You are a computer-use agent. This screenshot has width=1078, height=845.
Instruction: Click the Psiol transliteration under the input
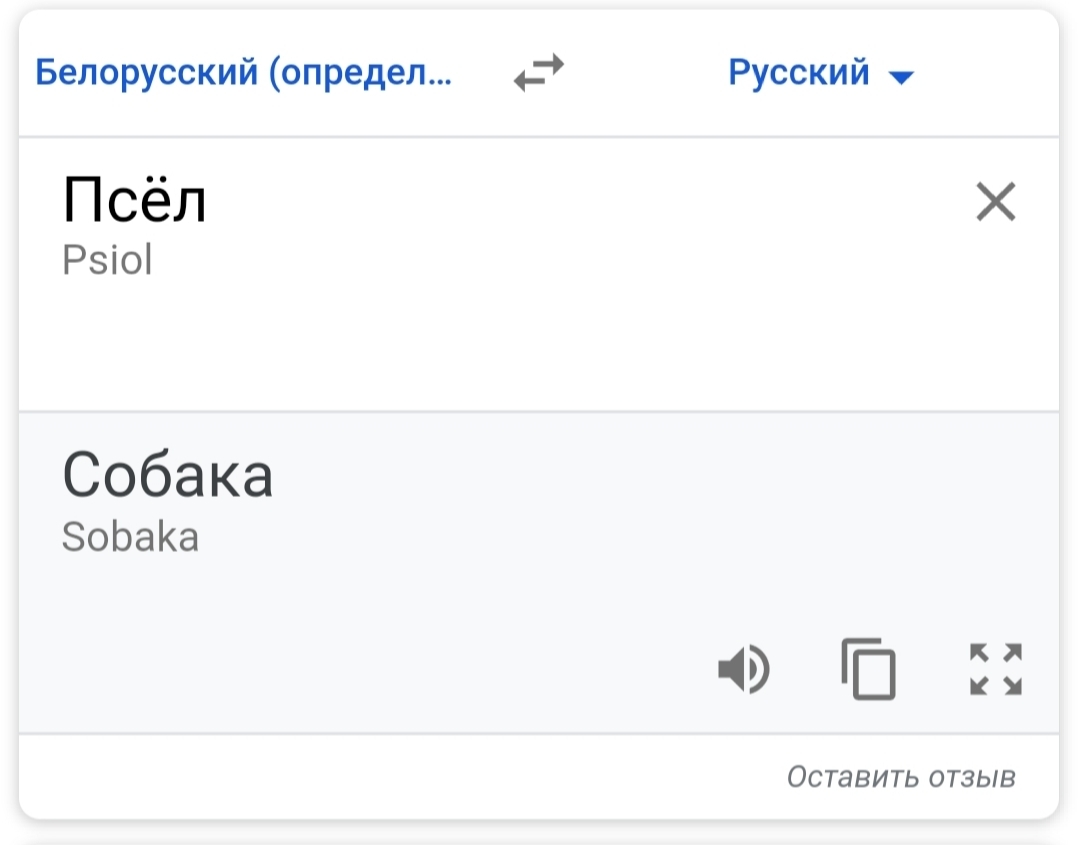pyautogui.click(x=107, y=260)
